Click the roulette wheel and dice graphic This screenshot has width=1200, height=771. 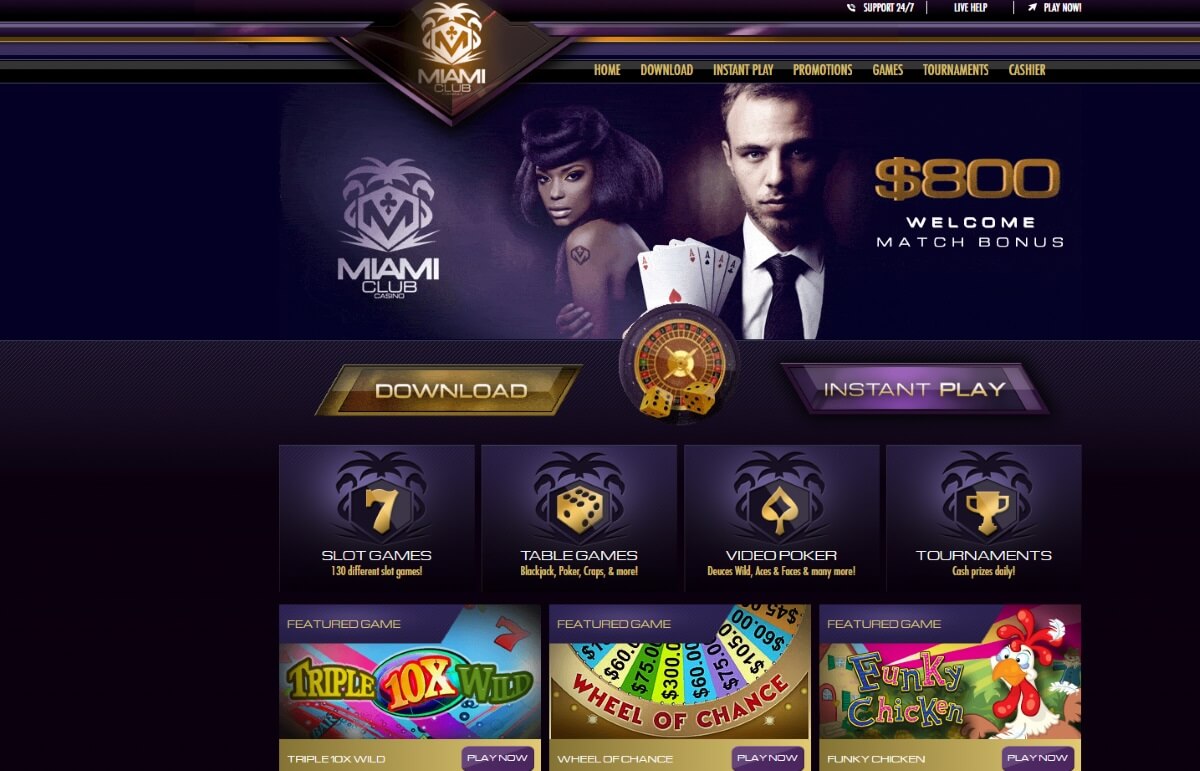679,369
